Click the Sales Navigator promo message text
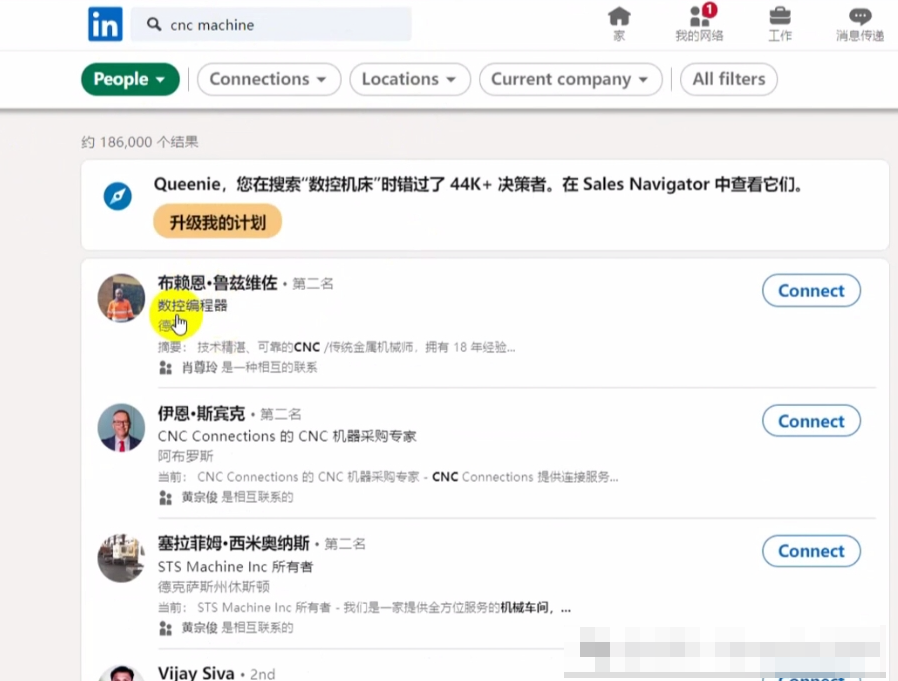Screen dimensions: 898x681 (x=478, y=184)
